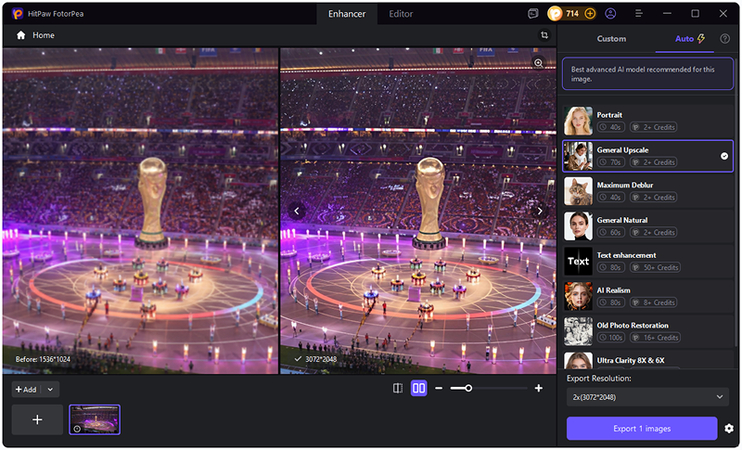Open export settings gear icon
This screenshot has height=450, width=742.
(729, 429)
